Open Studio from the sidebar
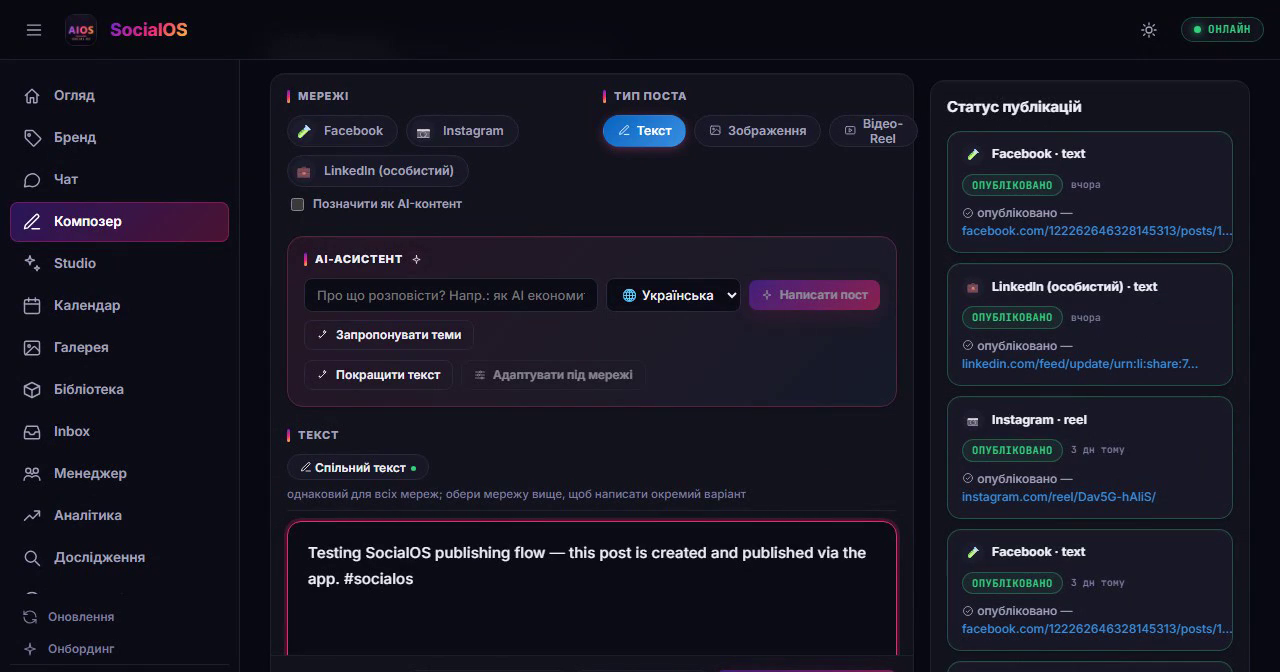Image resolution: width=1280 pixels, height=672 pixels. tap(120, 263)
